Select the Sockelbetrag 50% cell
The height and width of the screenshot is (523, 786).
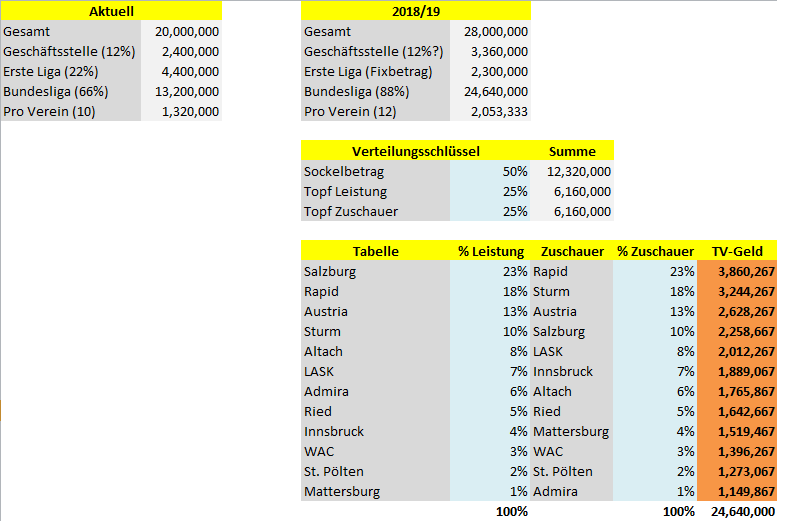coord(490,171)
